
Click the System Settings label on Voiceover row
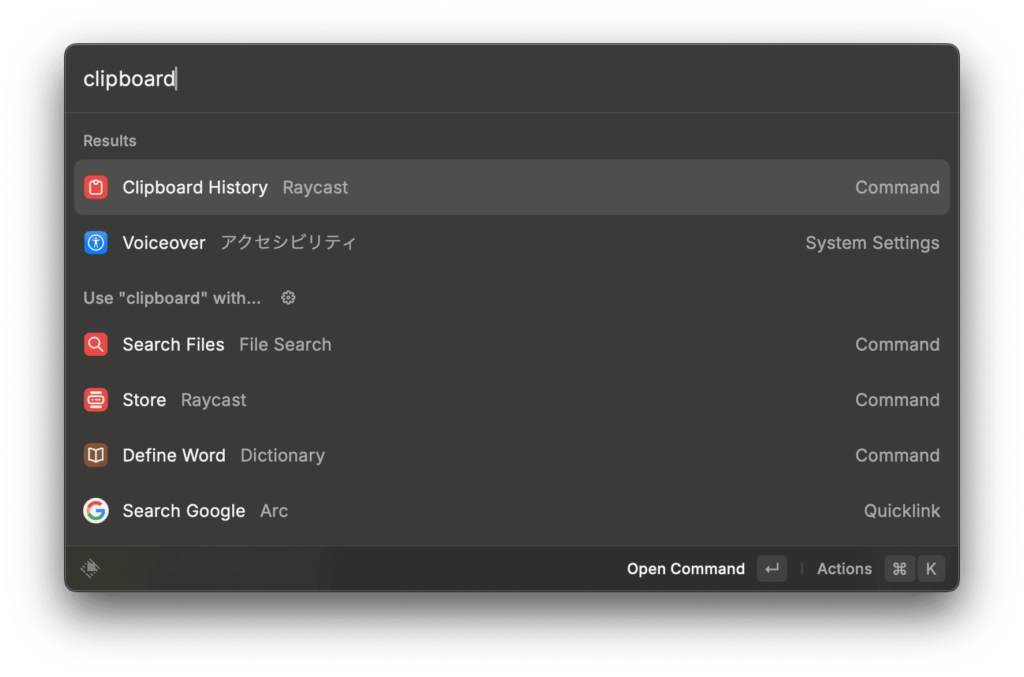(x=872, y=243)
